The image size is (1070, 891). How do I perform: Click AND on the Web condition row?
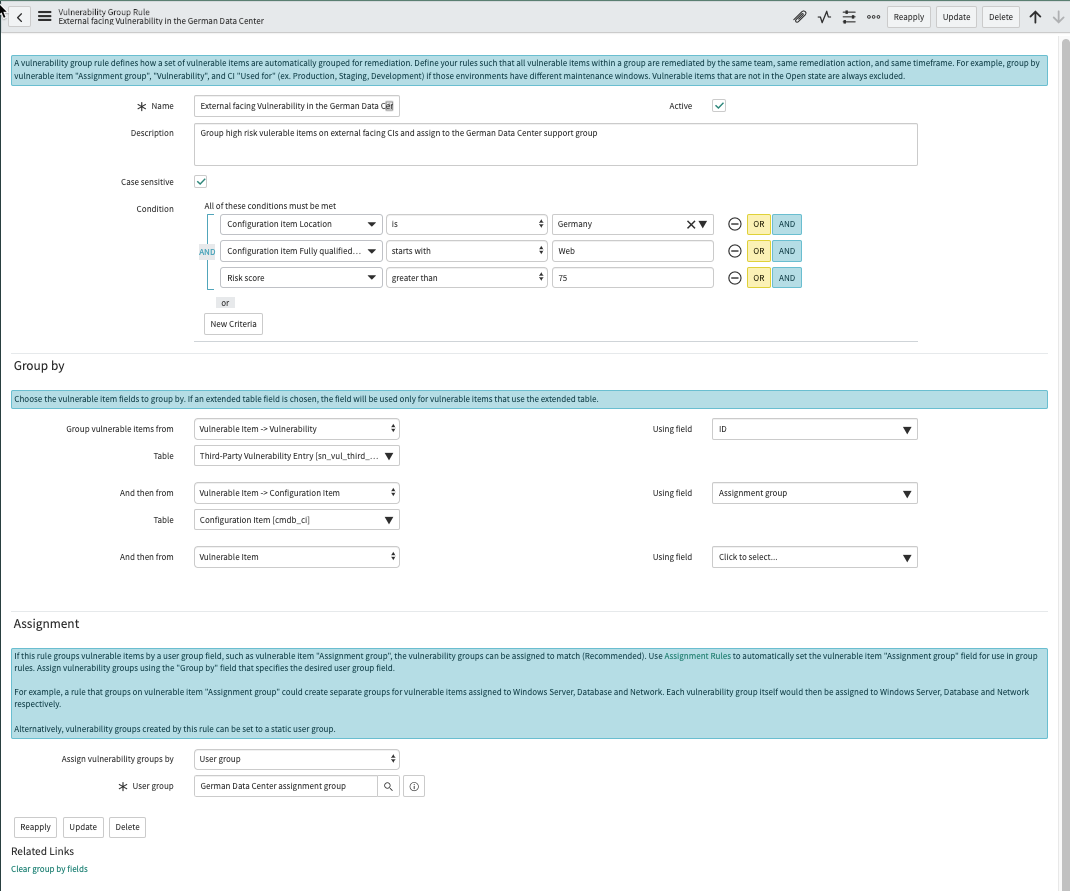(787, 251)
